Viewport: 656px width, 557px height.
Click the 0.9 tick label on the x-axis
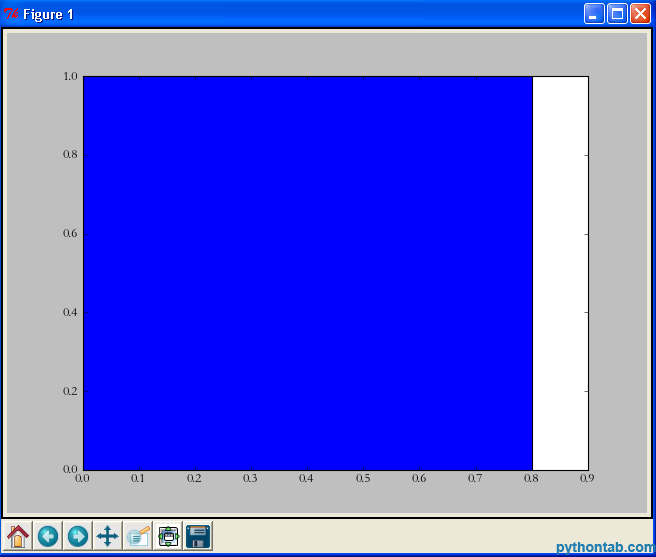point(588,478)
